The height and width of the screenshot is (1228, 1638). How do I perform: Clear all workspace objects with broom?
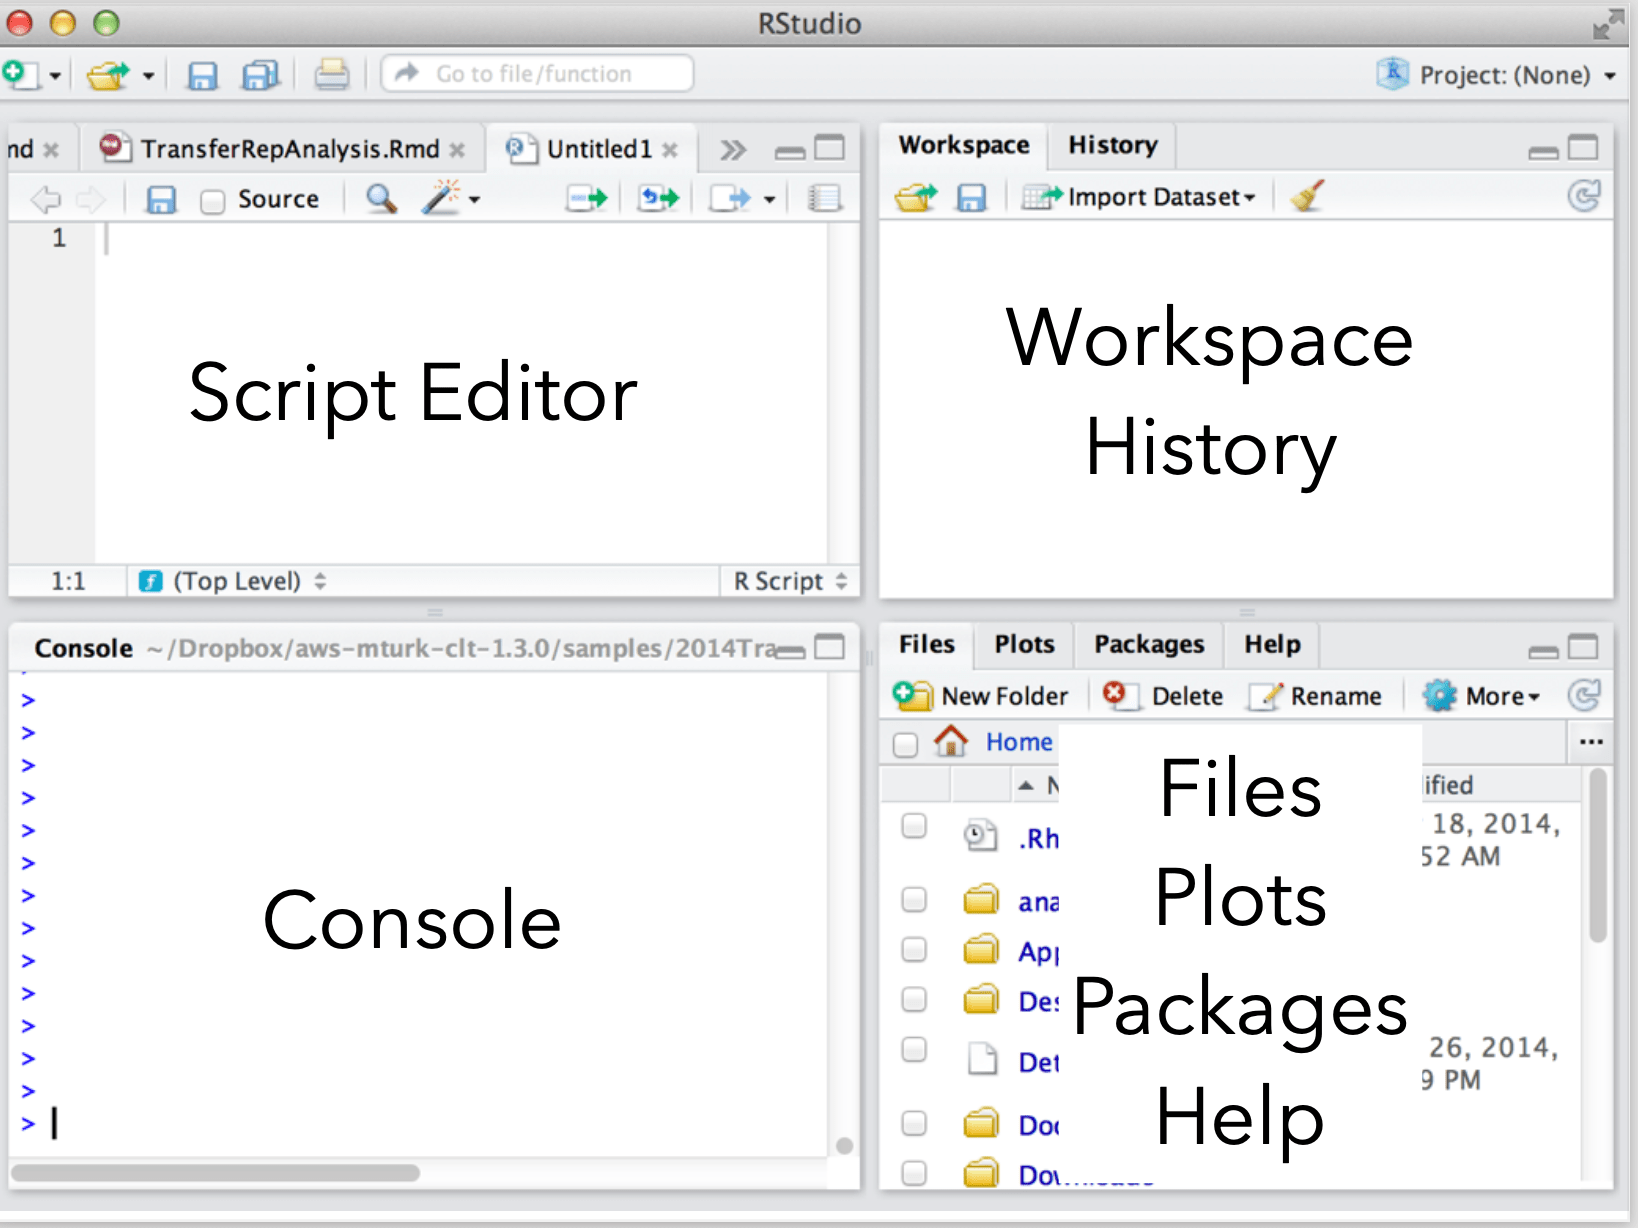click(x=1306, y=196)
